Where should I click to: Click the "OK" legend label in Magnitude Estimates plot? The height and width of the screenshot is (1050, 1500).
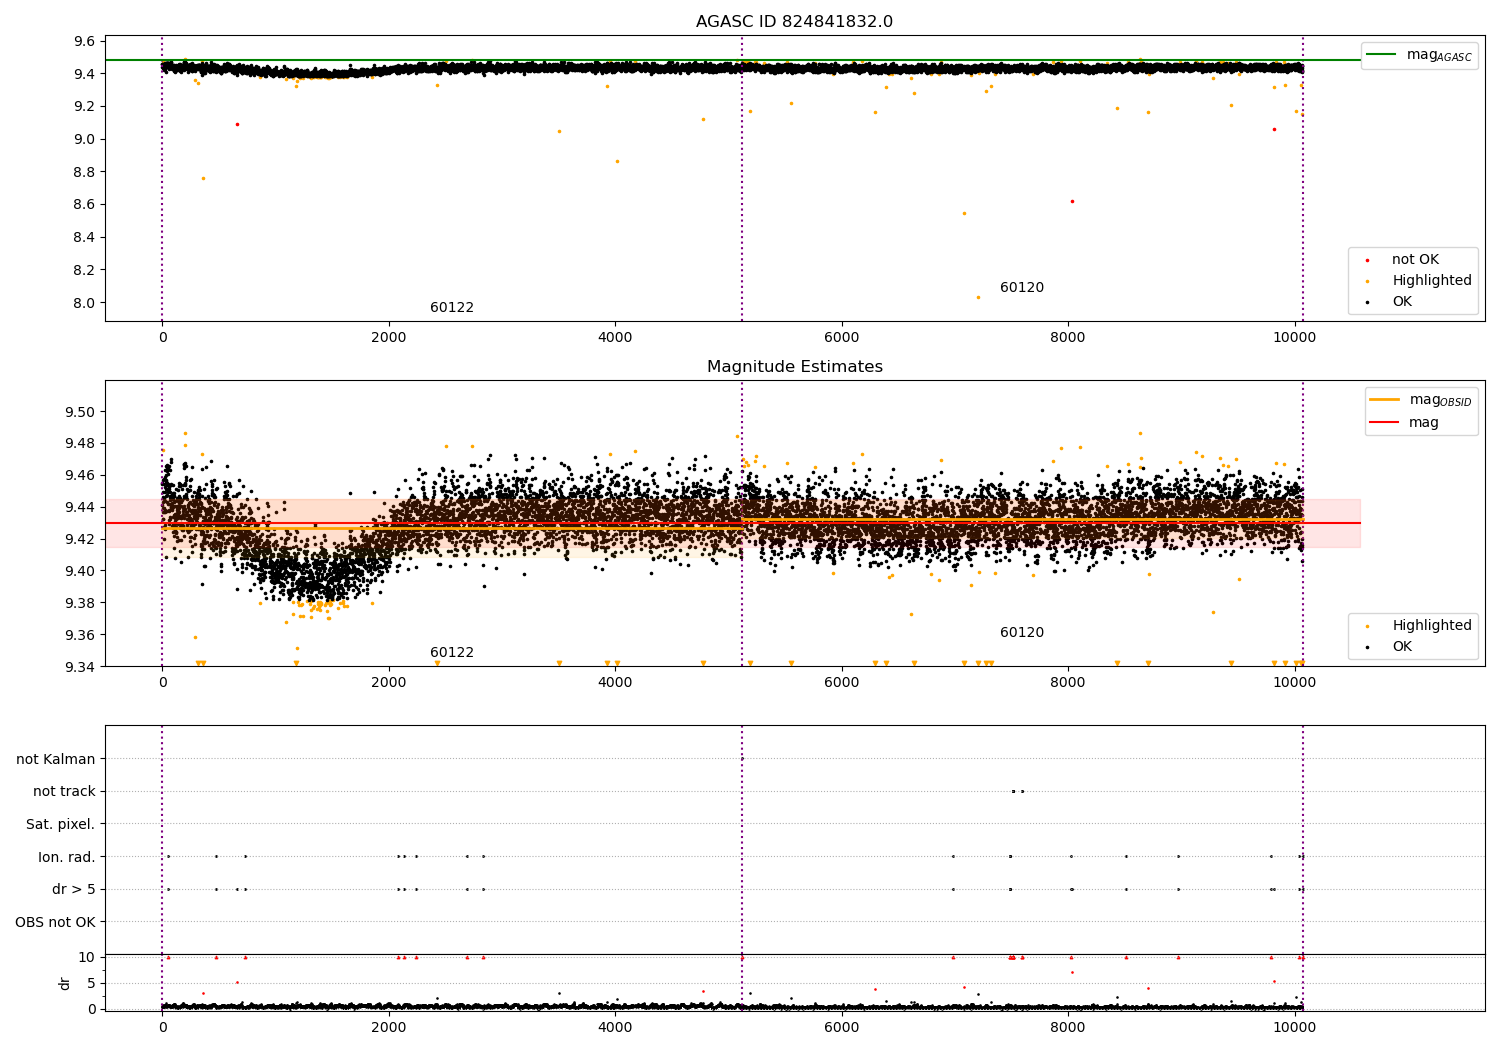pyautogui.click(x=1402, y=647)
